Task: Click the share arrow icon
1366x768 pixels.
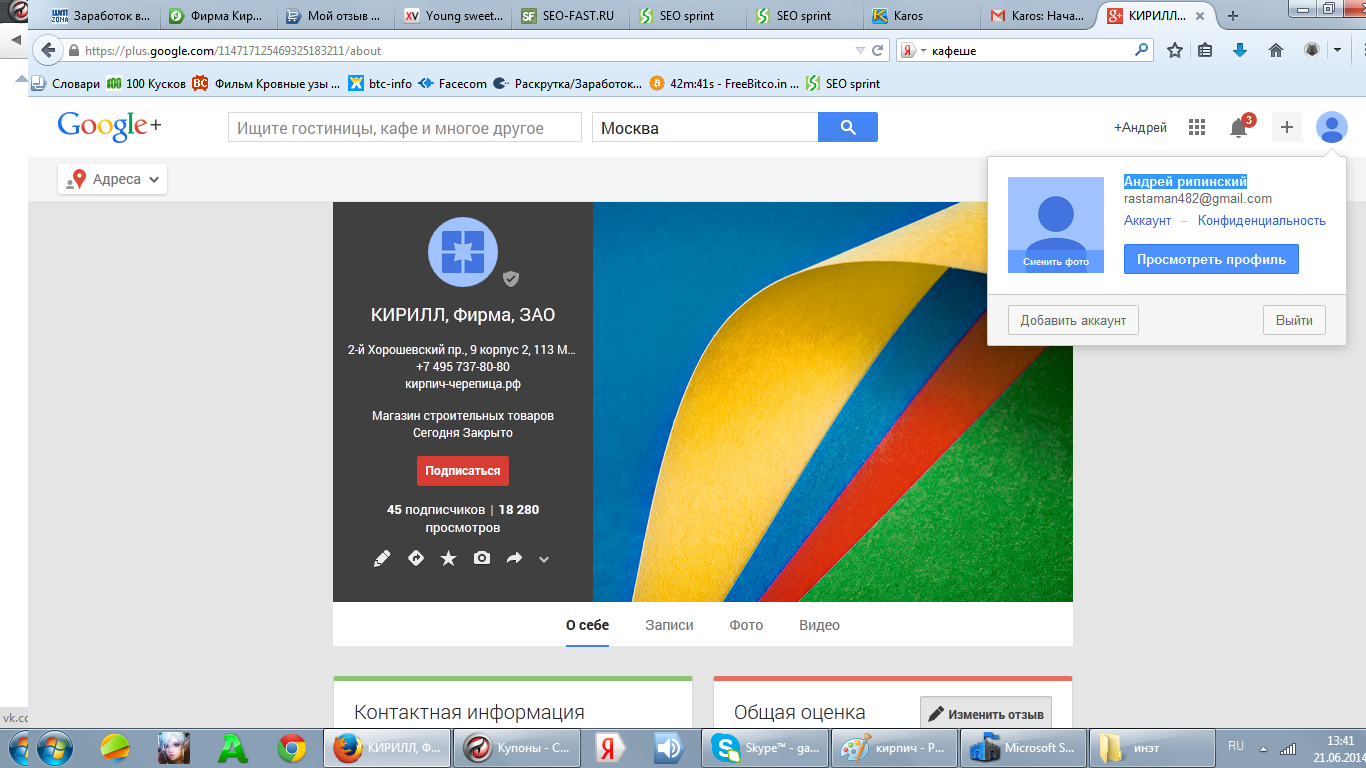Action: click(x=514, y=558)
